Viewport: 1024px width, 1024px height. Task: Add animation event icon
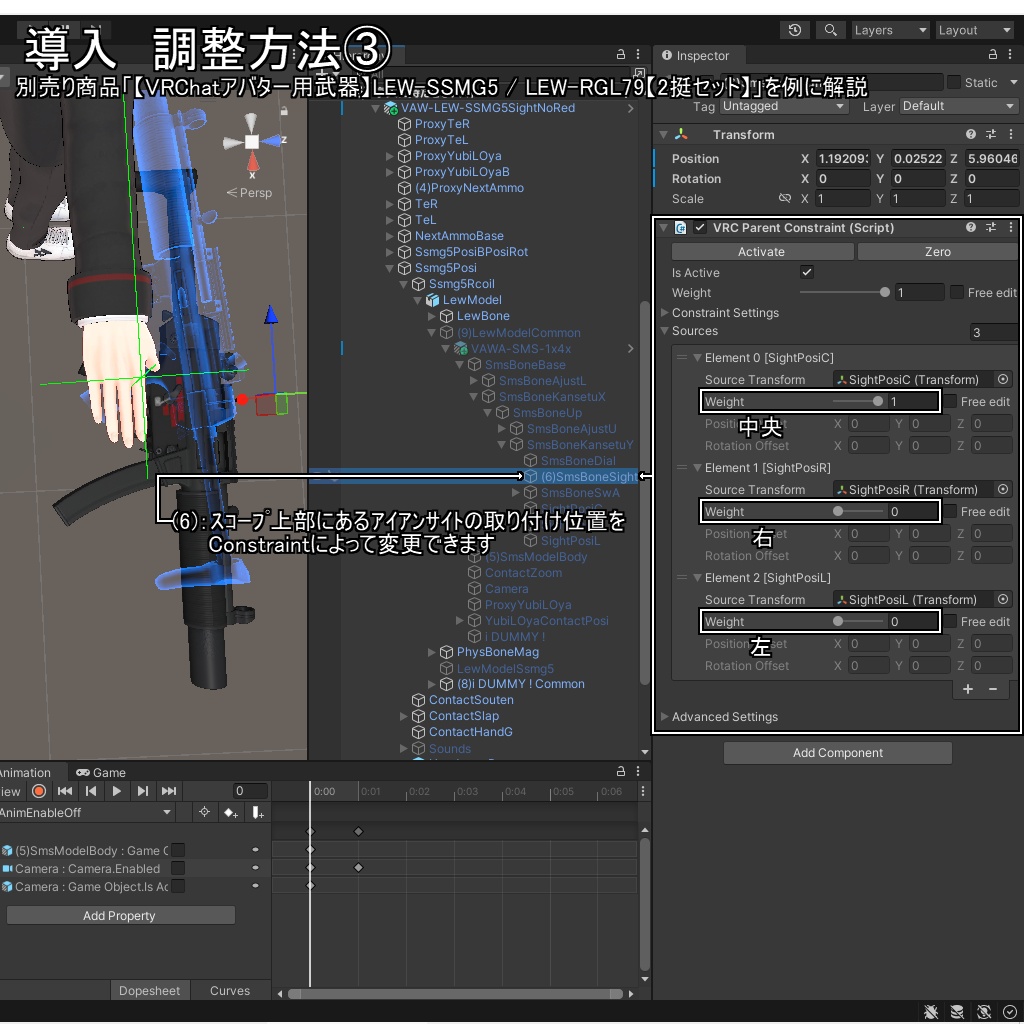pyautogui.click(x=257, y=812)
